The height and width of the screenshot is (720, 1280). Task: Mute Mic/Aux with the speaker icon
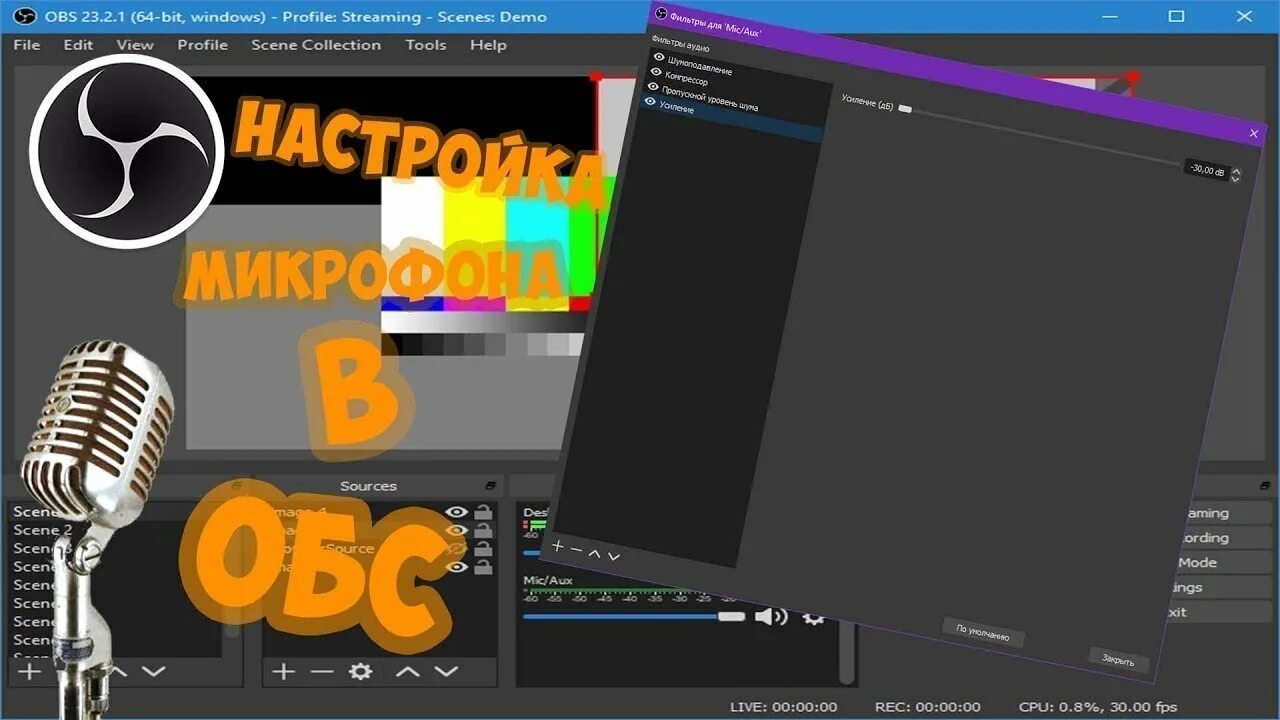click(x=770, y=616)
